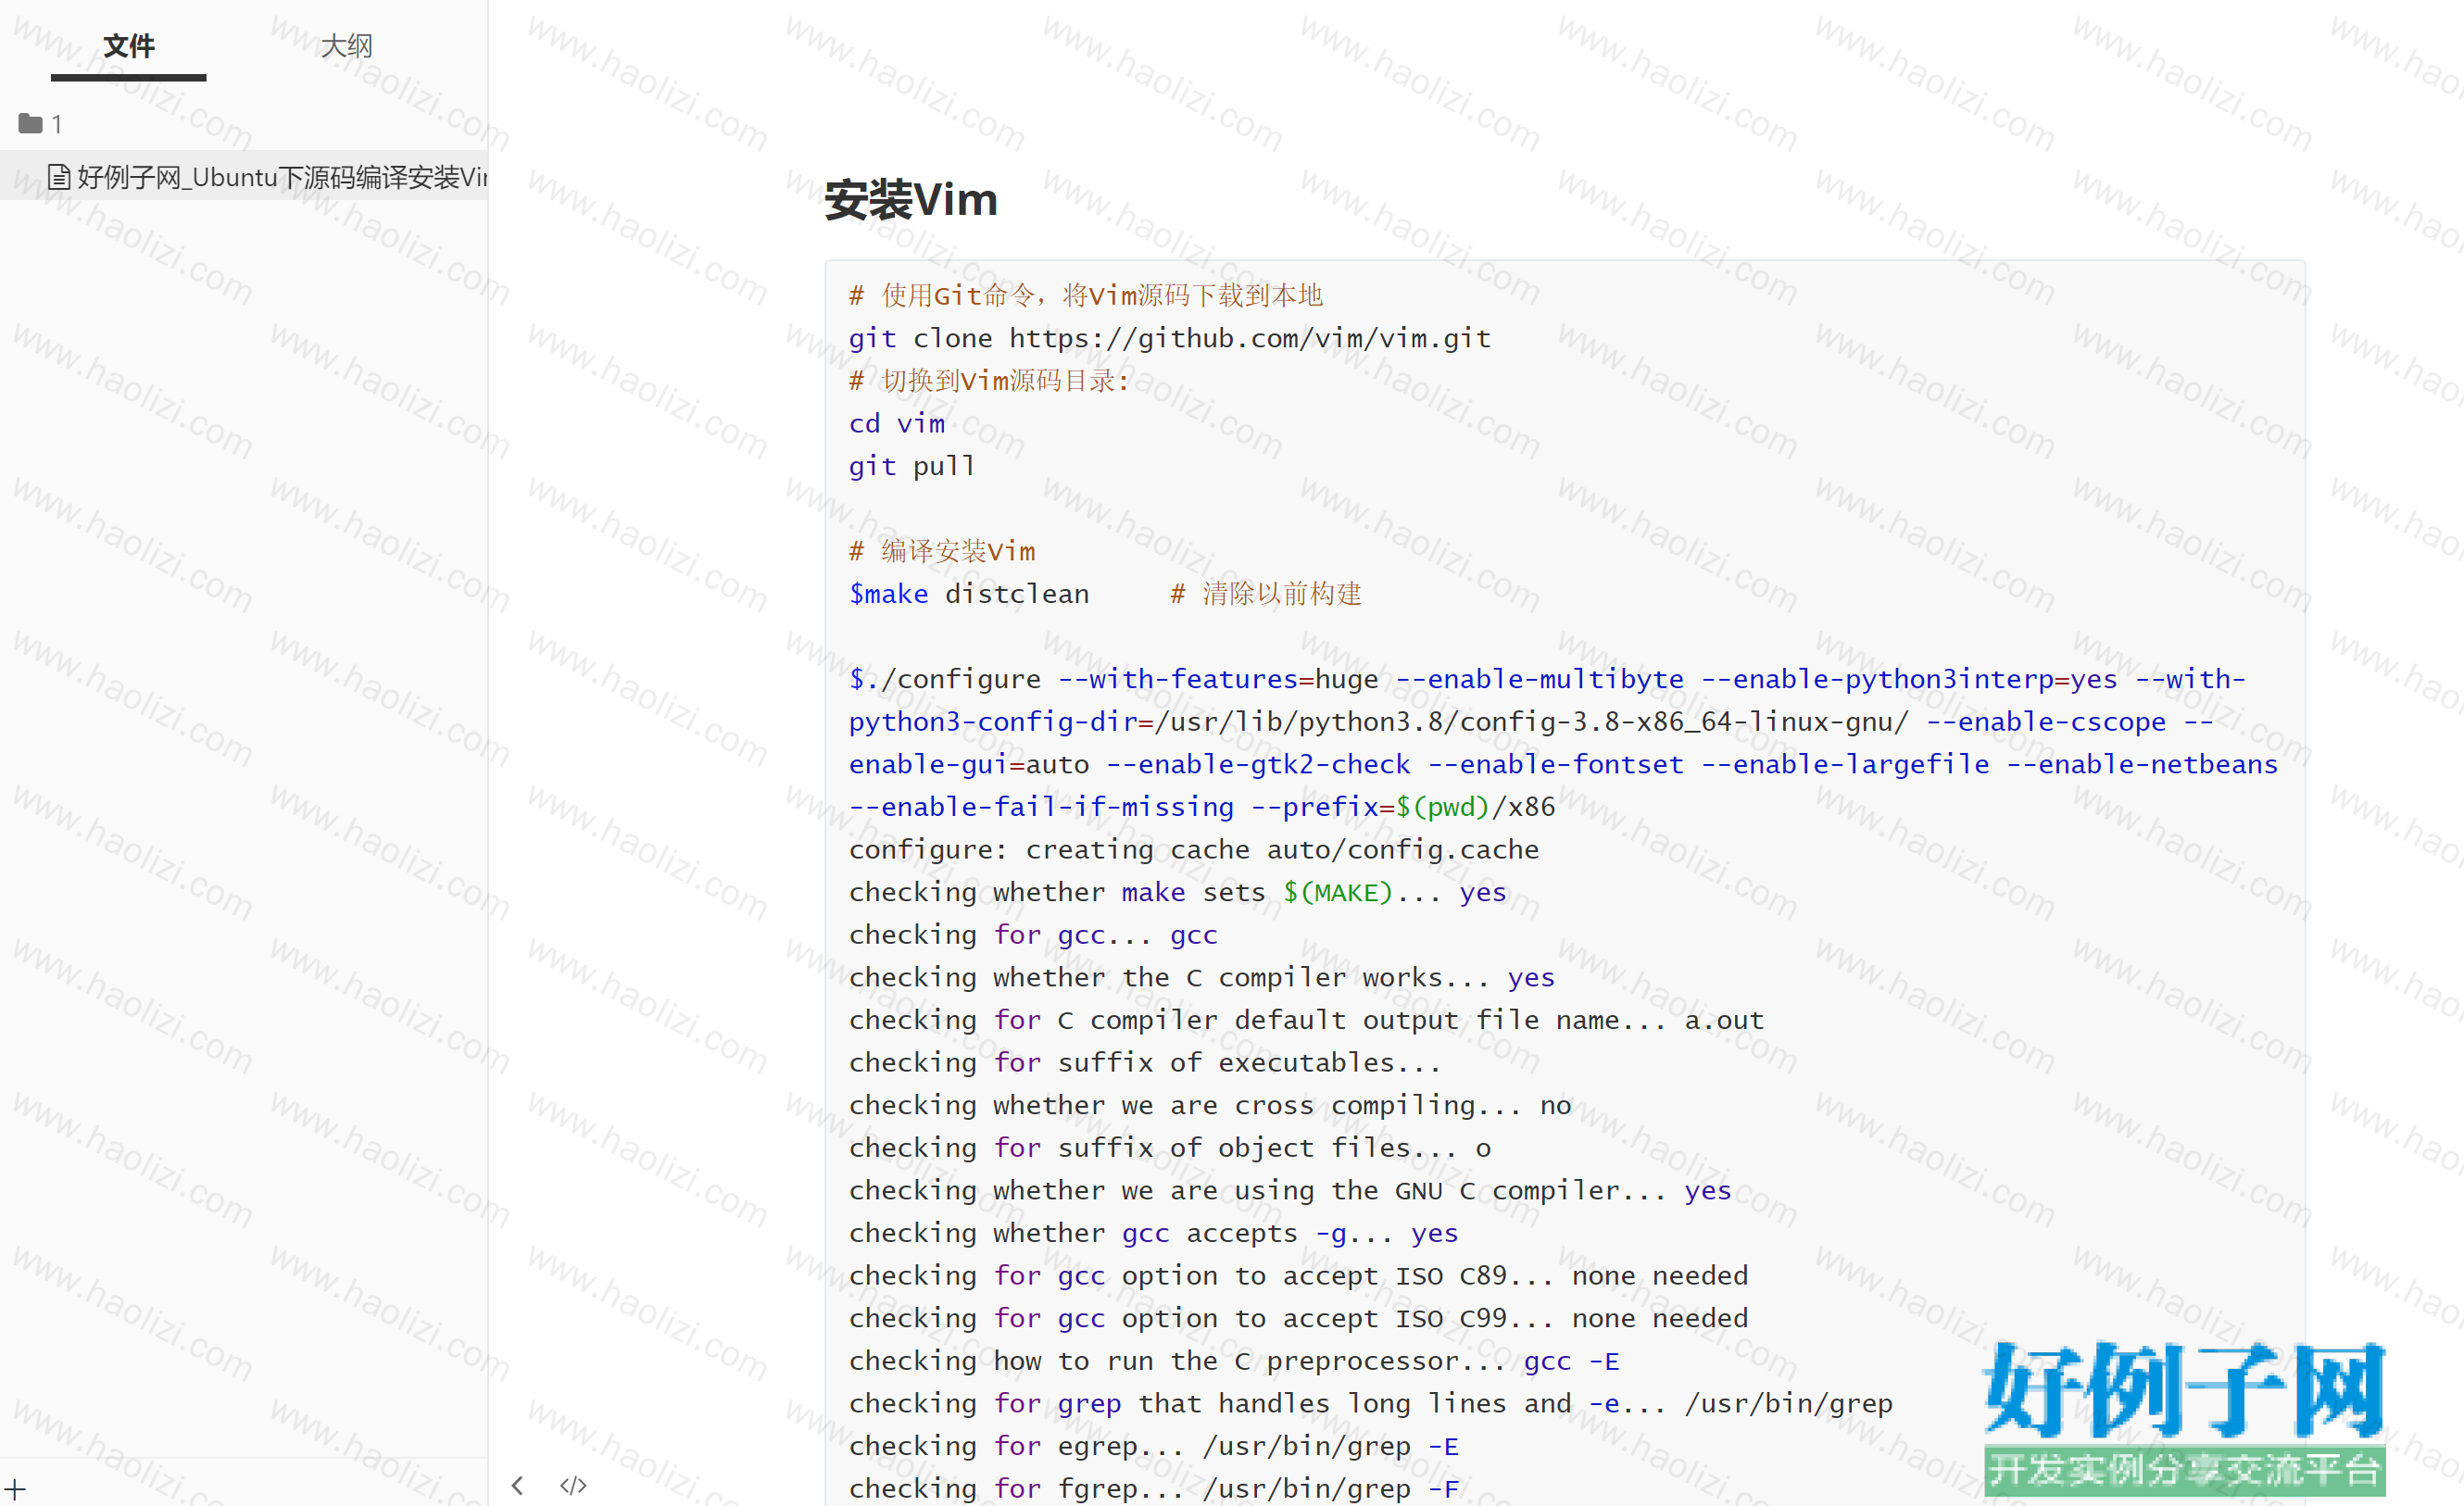Click the git pull line

[911, 466]
